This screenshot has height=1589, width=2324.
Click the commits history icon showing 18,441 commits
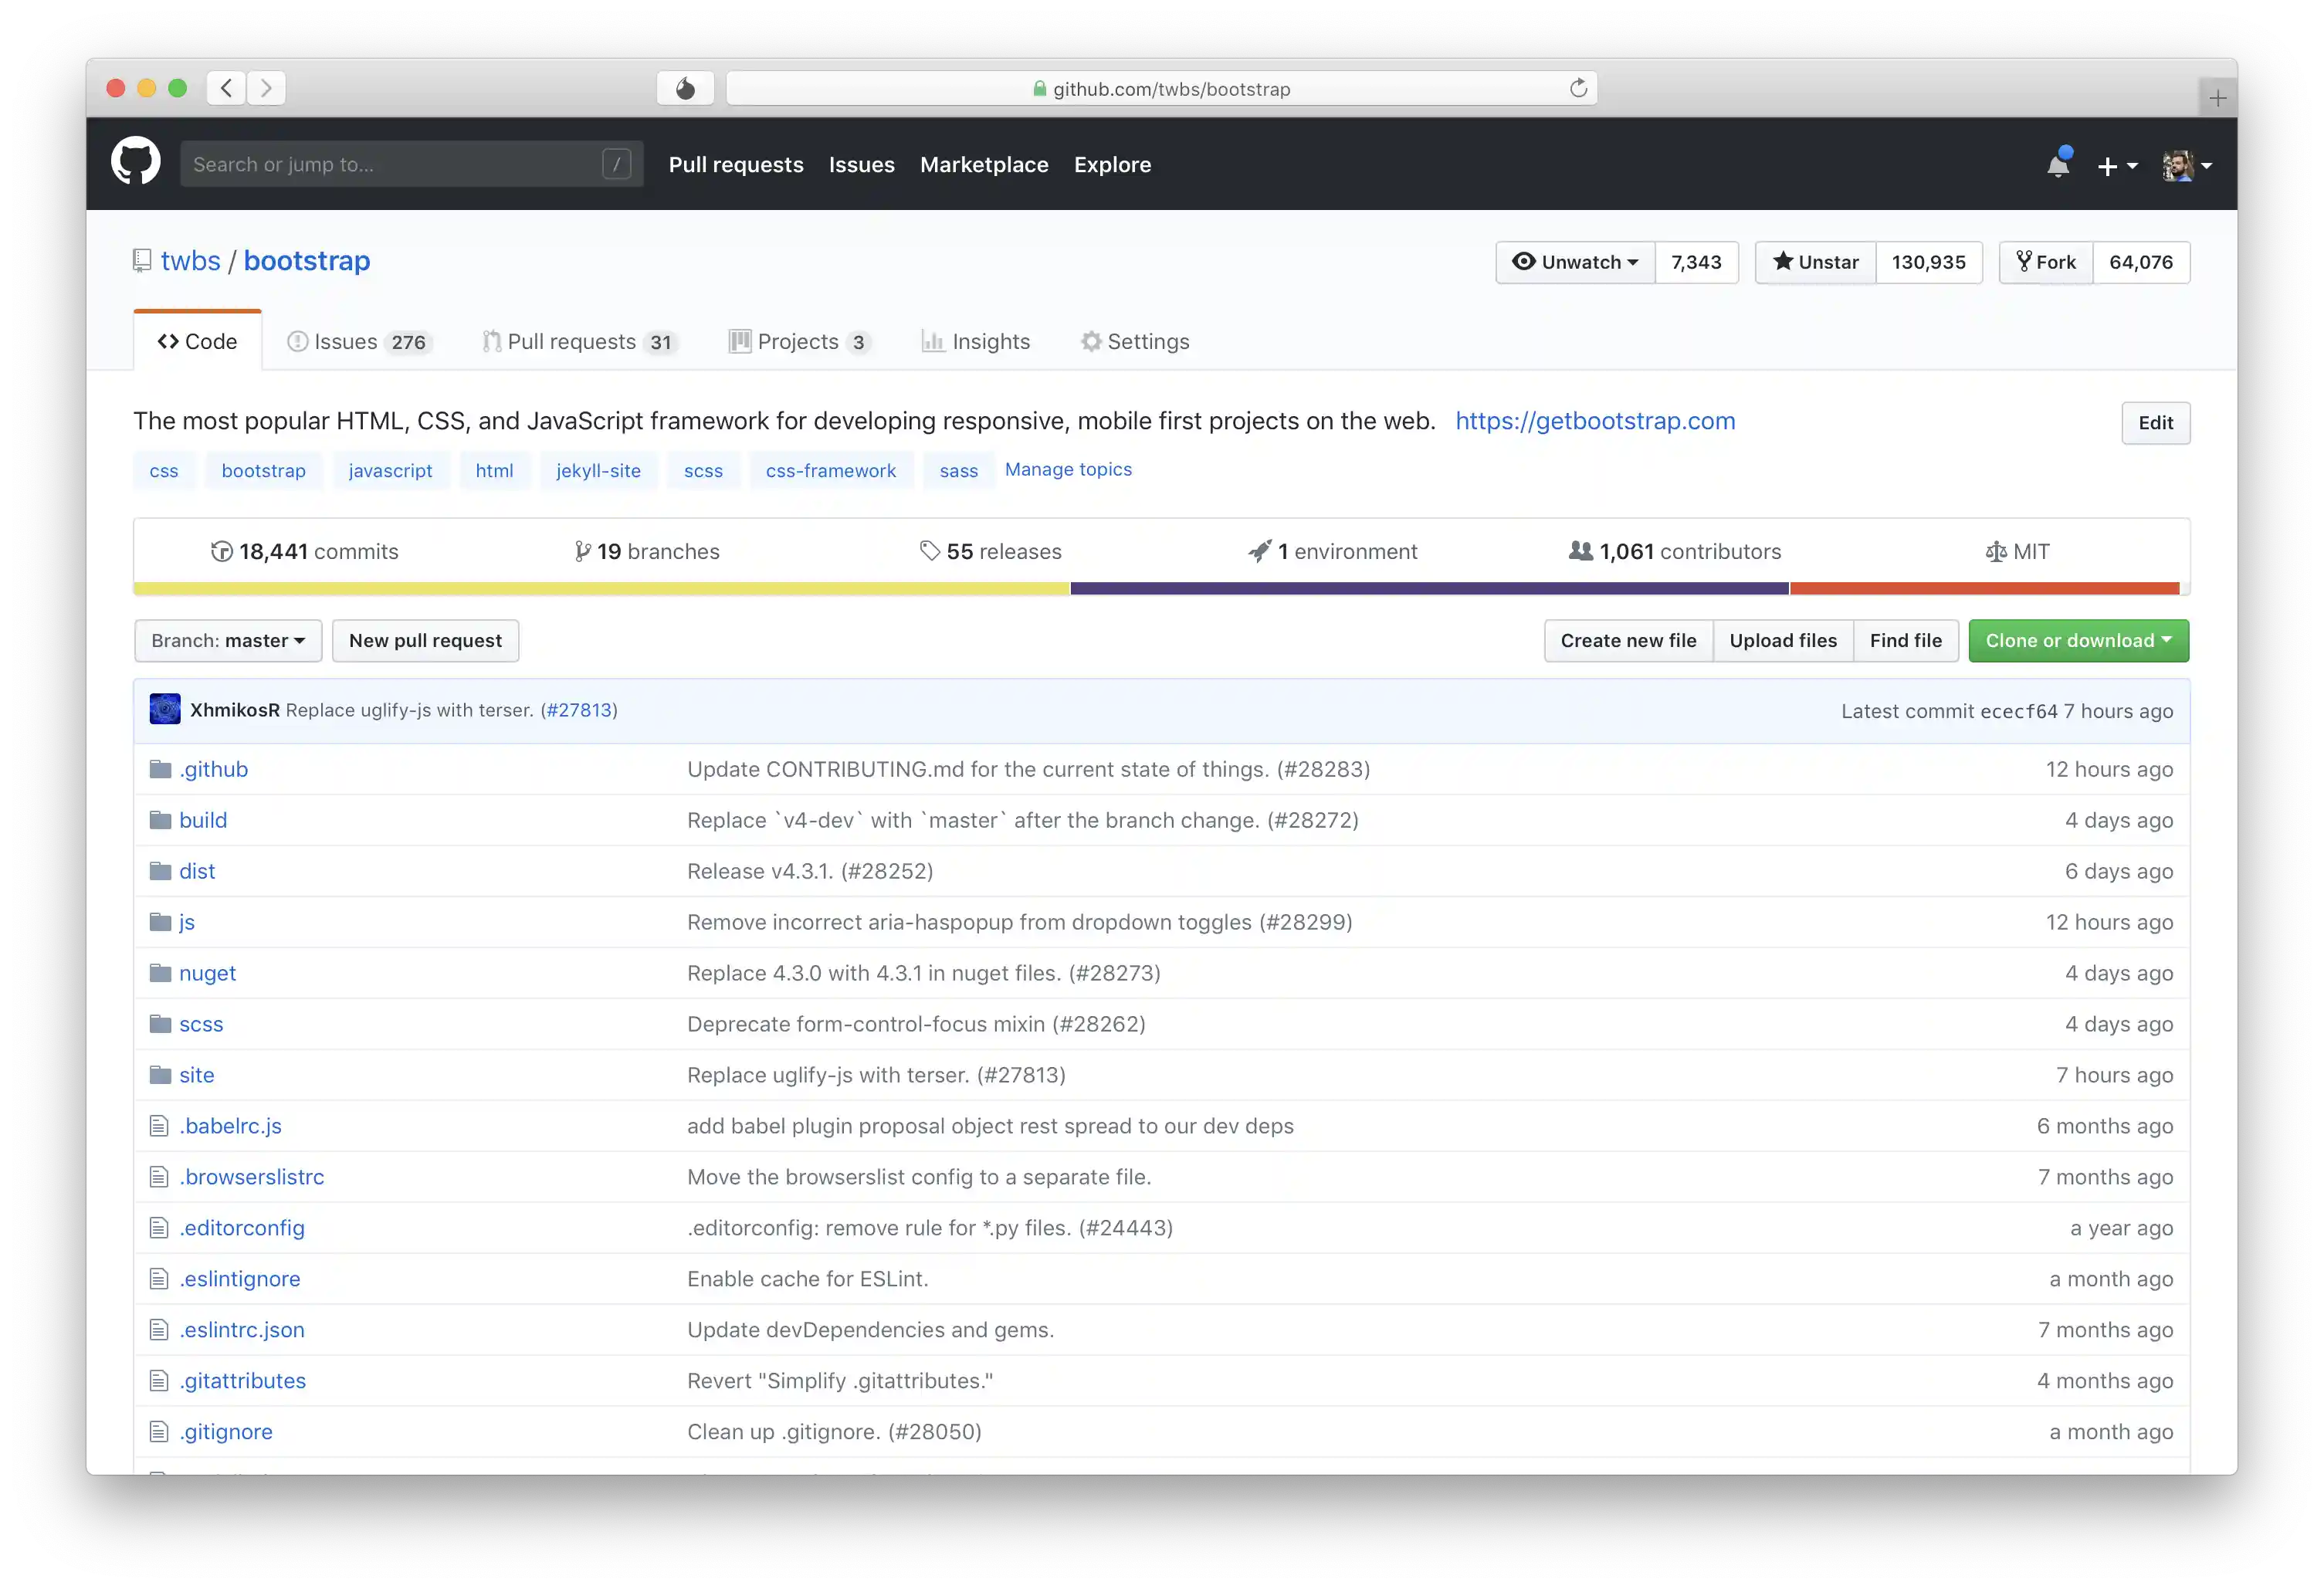[224, 551]
